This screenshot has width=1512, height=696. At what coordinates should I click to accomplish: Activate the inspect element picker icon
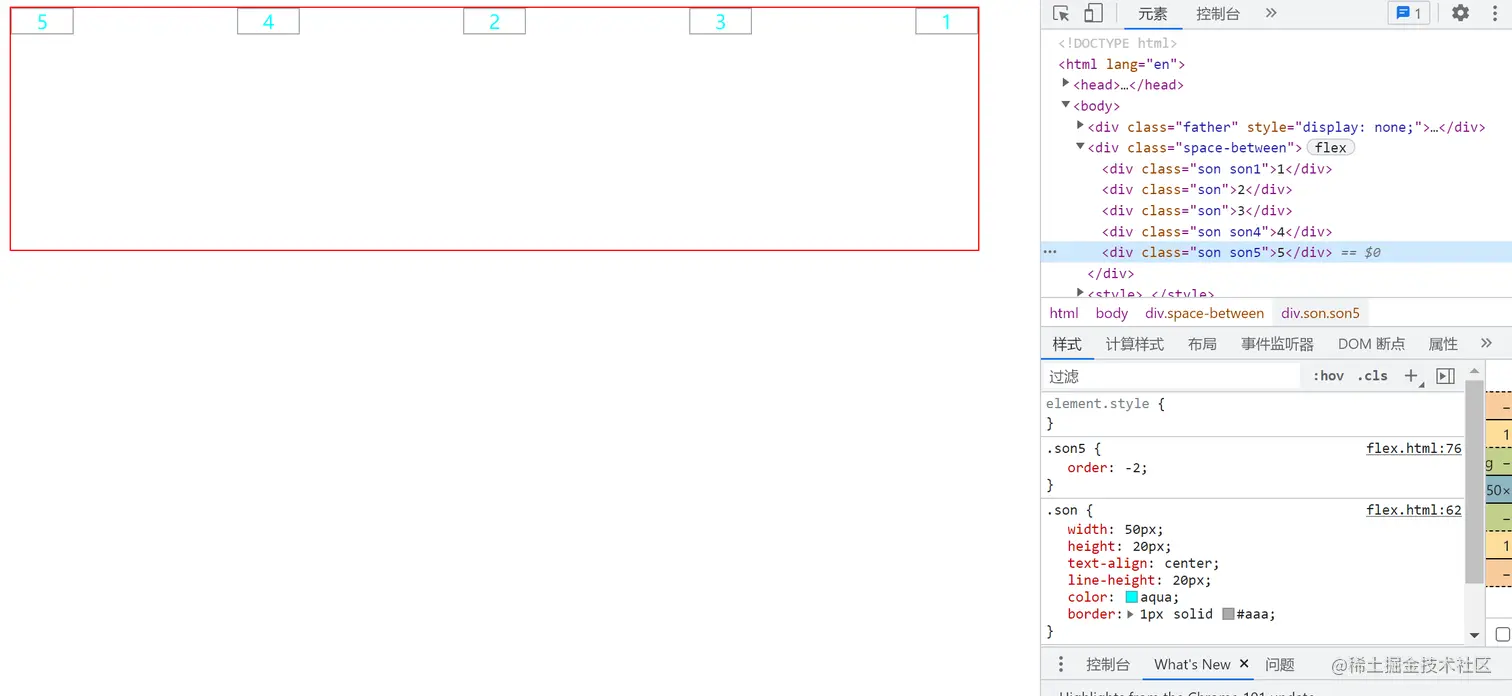coord(1062,13)
